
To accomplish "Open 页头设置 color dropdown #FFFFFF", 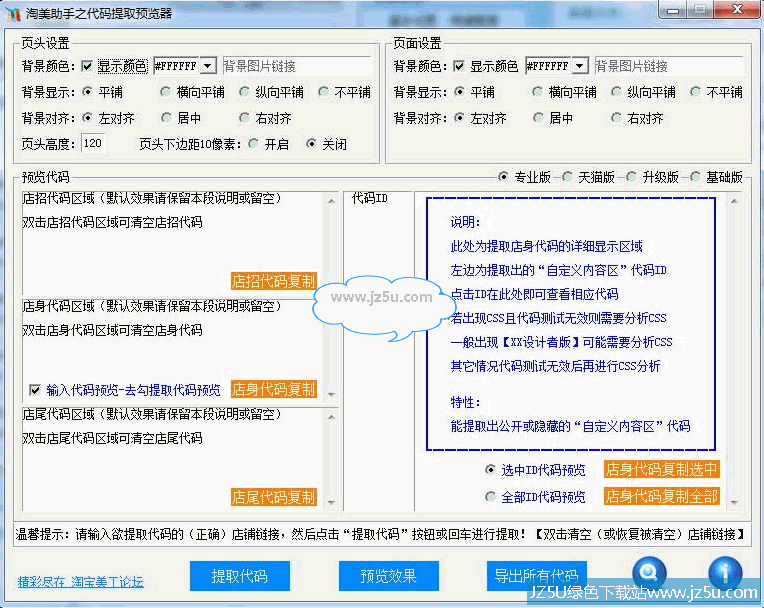I will (x=209, y=65).
